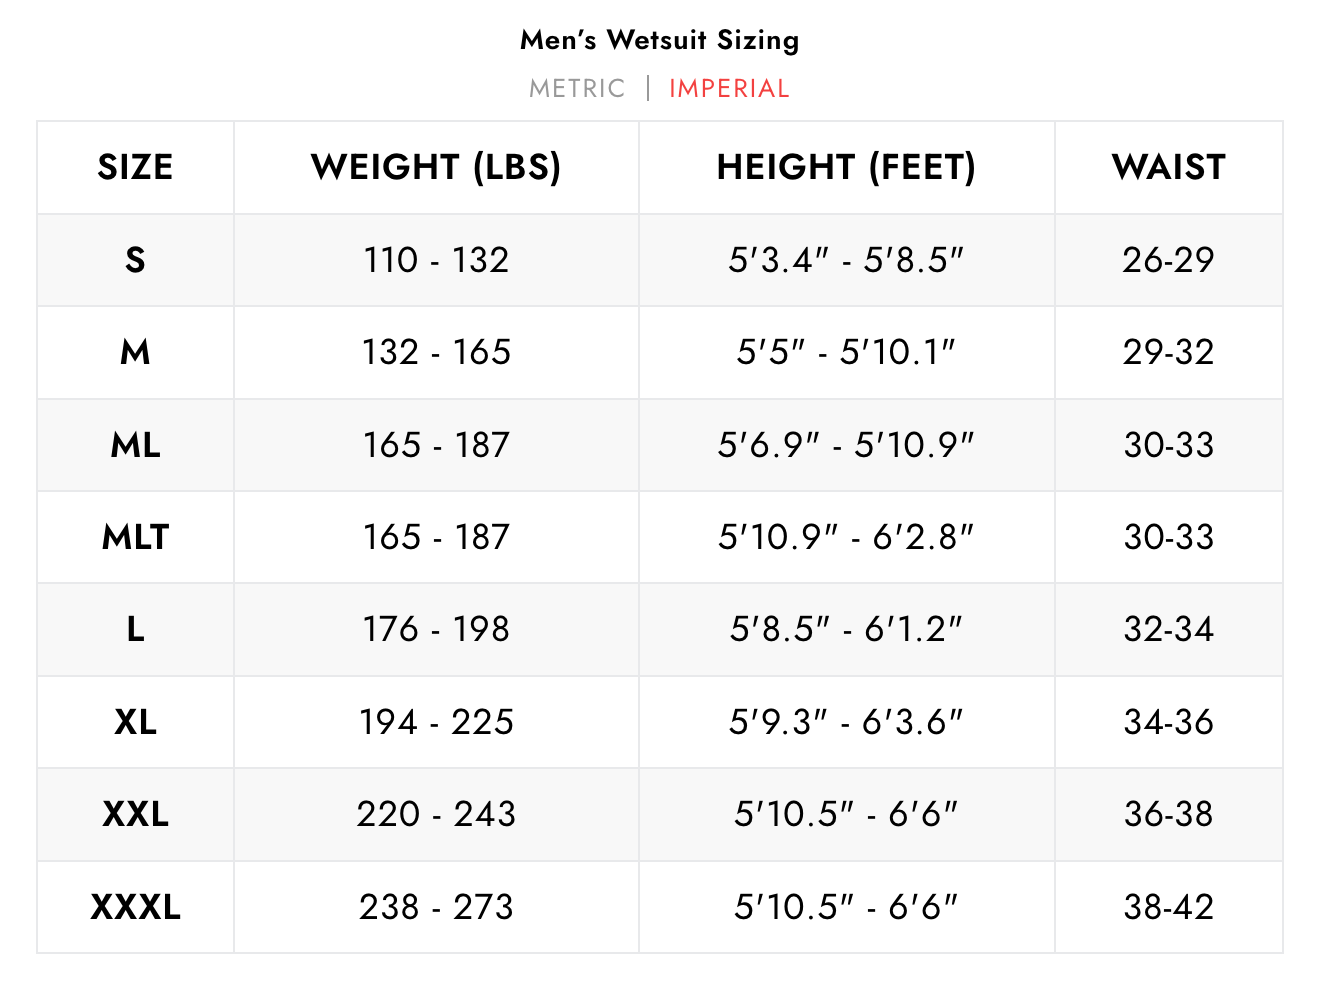The width and height of the screenshot is (1326, 984).
Task: Select the XXXL size row label
Action: 135,907
